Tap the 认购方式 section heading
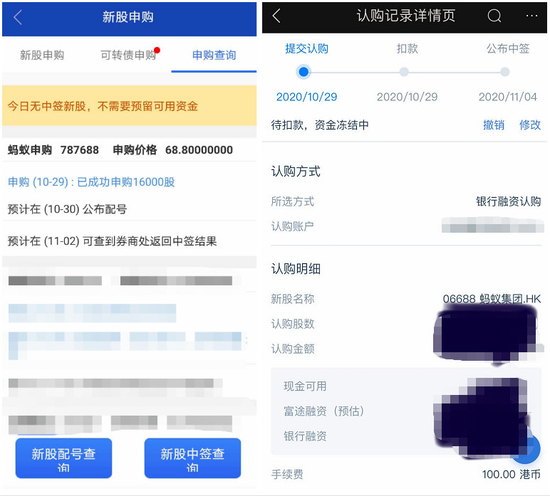 (x=295, y=172)
